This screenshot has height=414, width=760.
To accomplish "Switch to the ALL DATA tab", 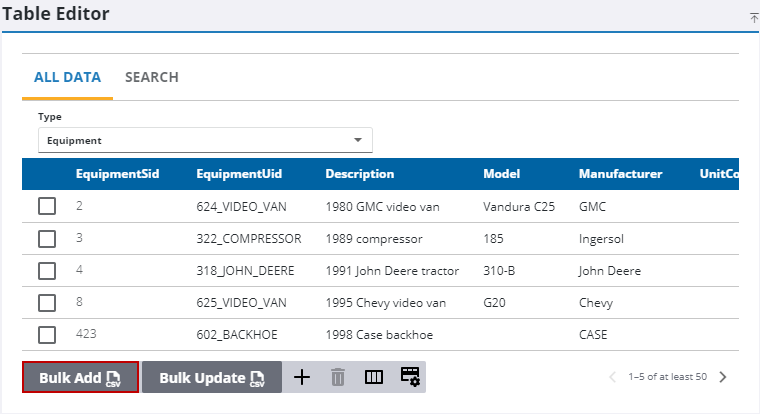I will click(x=67, y=77).
